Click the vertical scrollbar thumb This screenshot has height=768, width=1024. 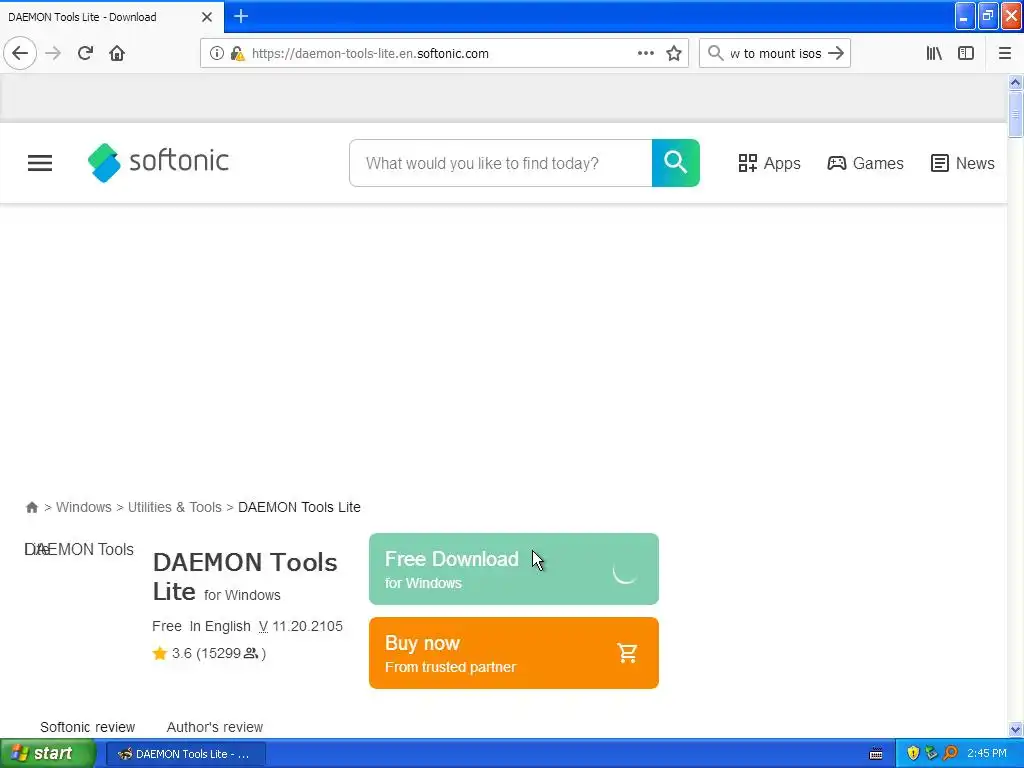coord(1016,115)
